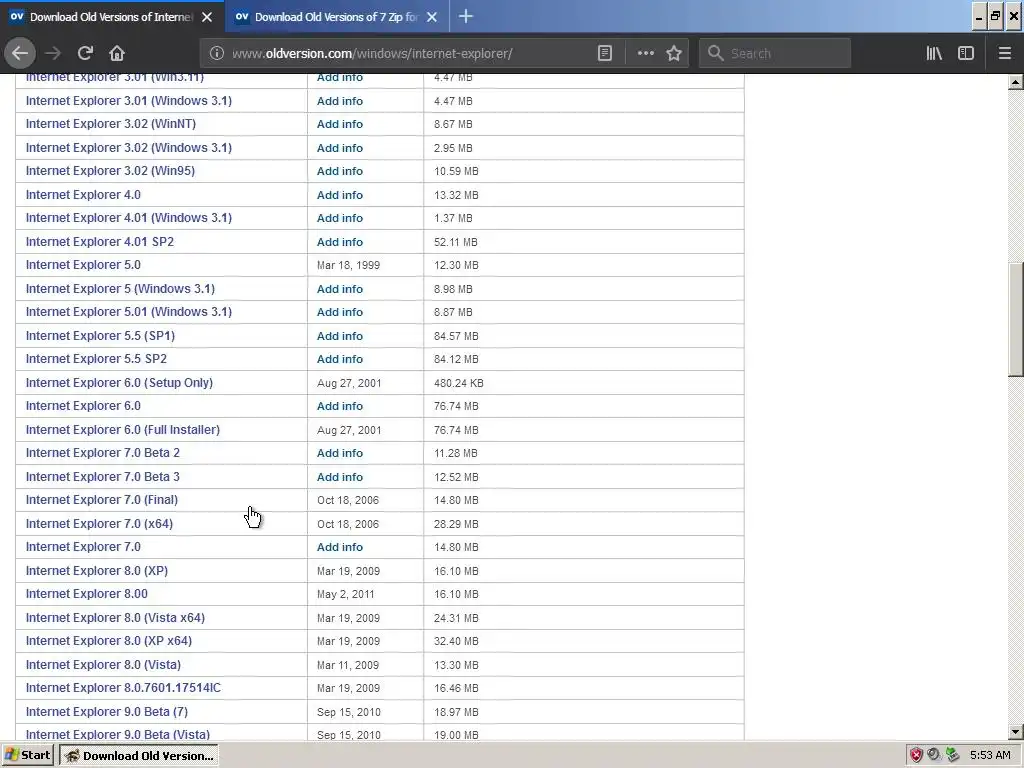The image size is (1024, 768).
Task: Open the Firefox hamburger menu
Action: click(x=1005, y=53)
